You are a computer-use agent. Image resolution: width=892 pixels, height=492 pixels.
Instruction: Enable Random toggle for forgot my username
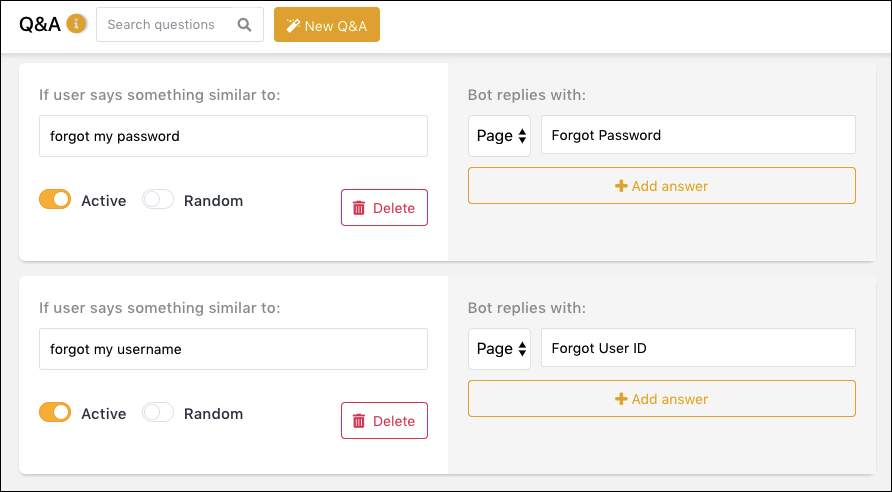158,412
